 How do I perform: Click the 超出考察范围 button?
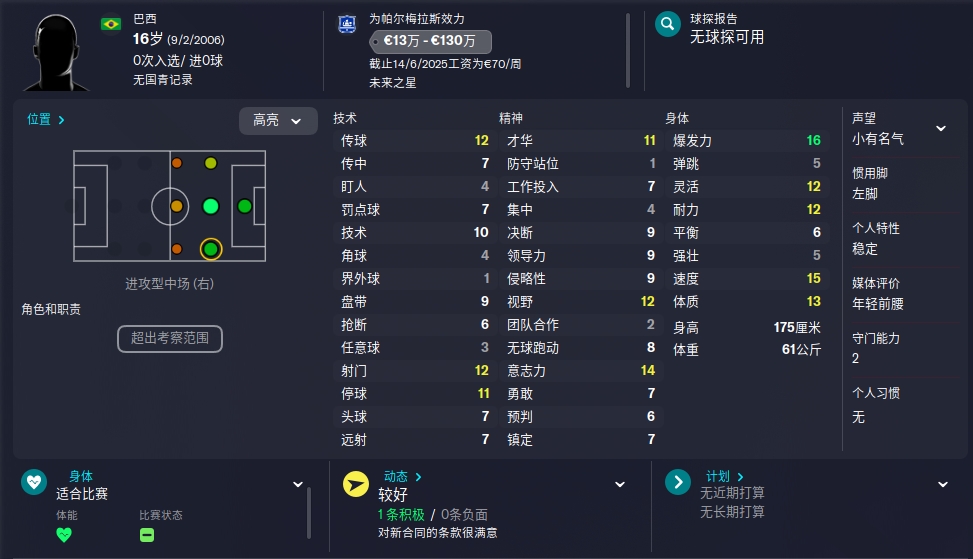pyautogui.click(x=170, y=339)
